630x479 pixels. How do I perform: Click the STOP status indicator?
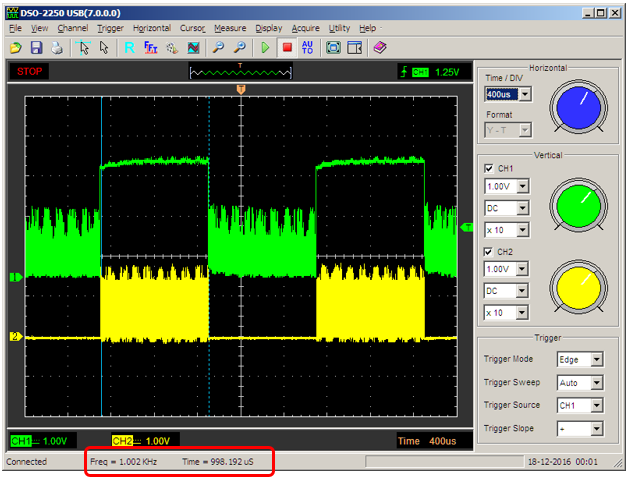tap(29, 72)
